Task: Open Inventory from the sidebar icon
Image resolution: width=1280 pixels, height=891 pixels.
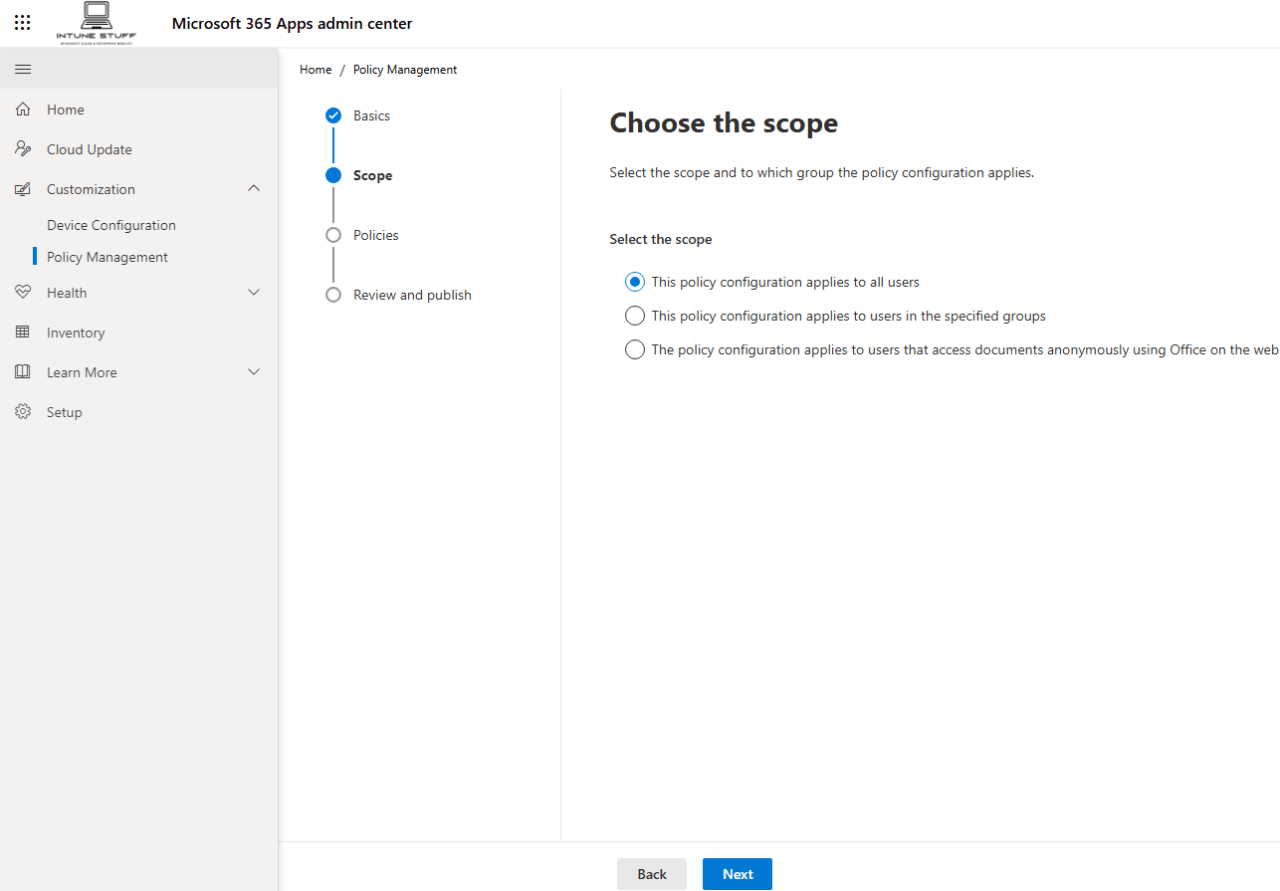Action: click(21, 332)
